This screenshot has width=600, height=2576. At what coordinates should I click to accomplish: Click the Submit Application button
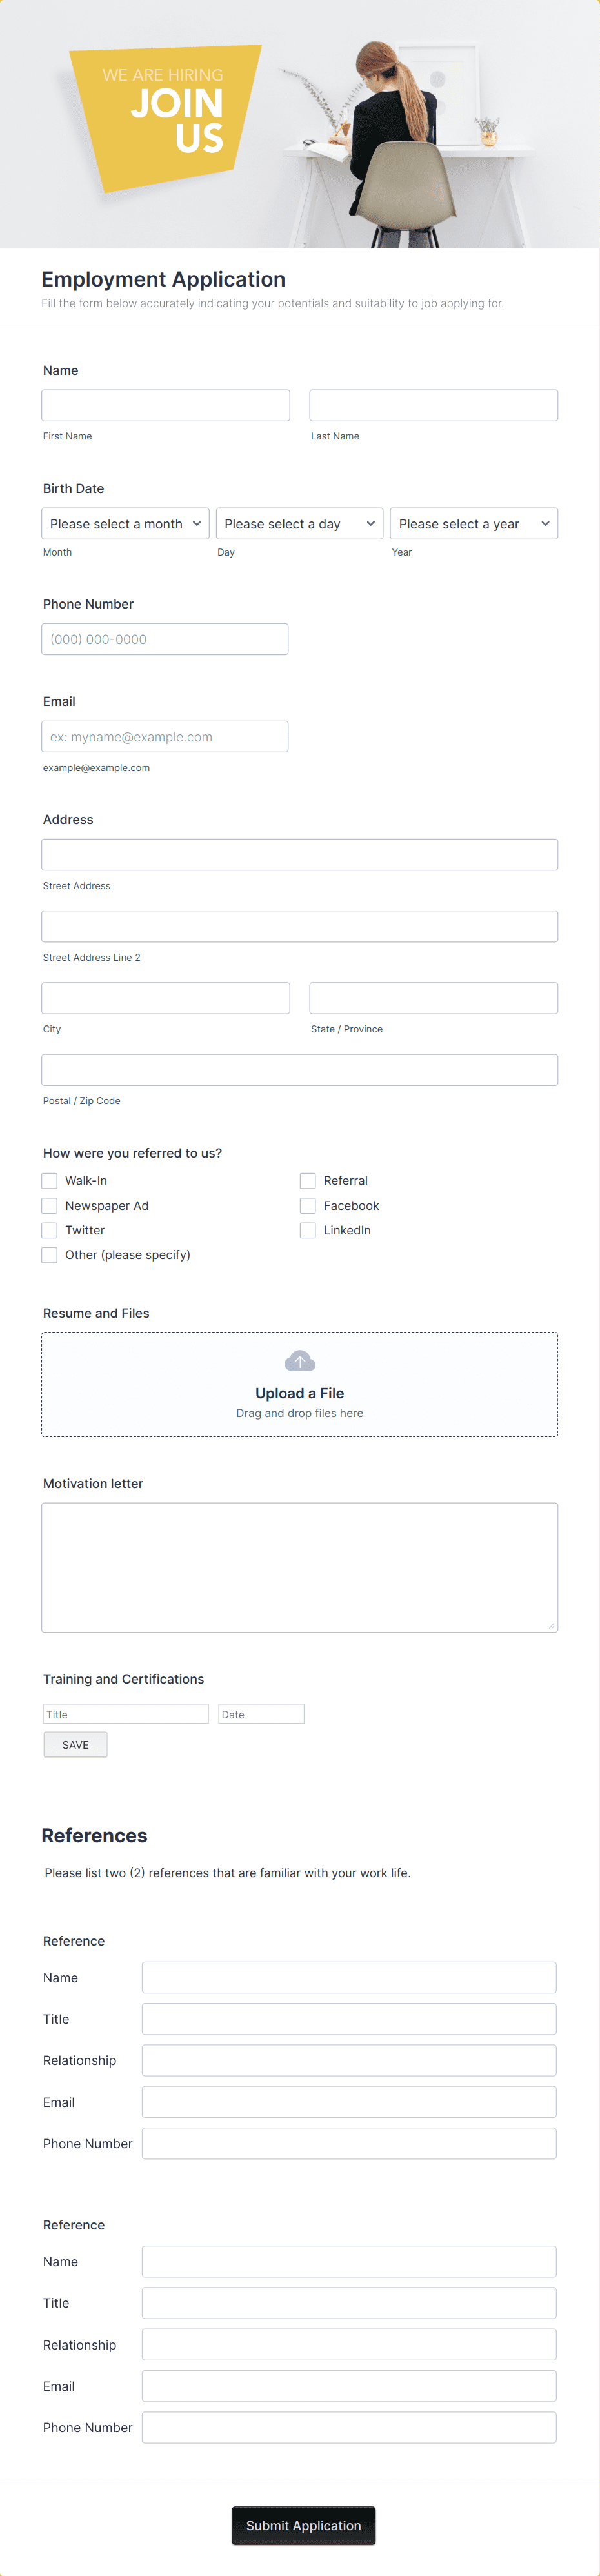tap(303, 2525)
